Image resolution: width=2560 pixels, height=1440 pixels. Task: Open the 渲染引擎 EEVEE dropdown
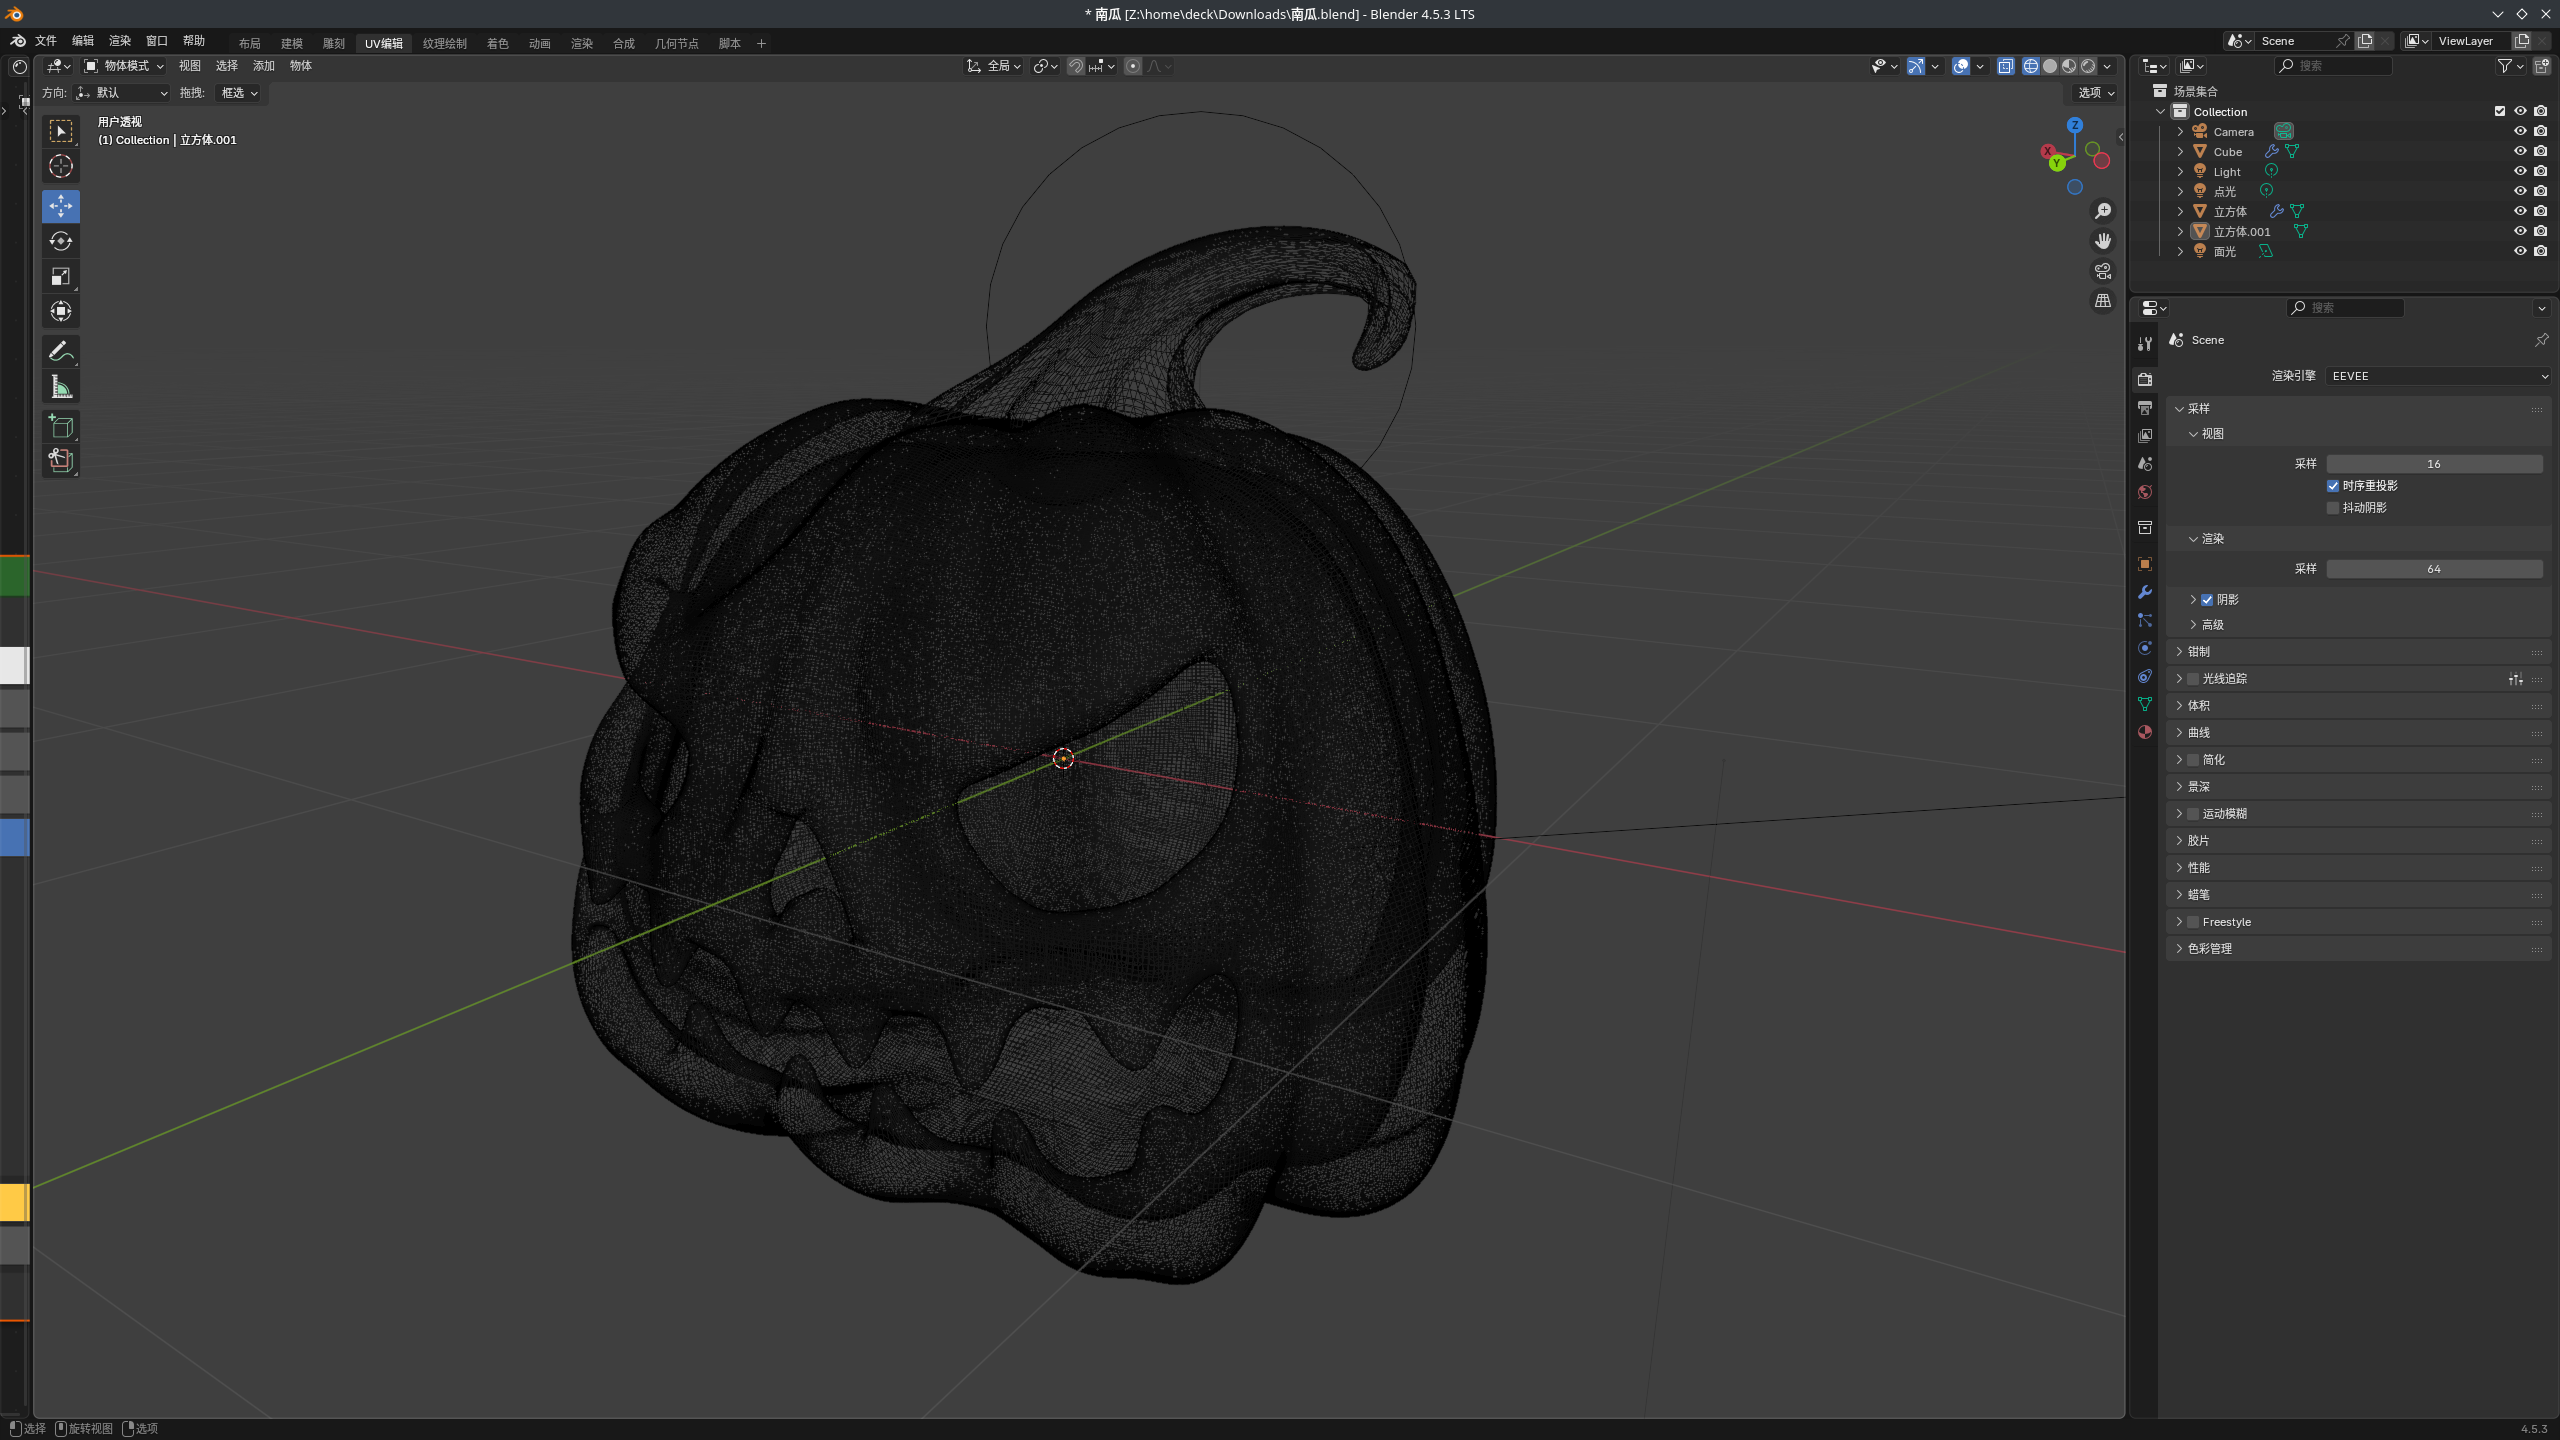click(x=2438, y=376)
